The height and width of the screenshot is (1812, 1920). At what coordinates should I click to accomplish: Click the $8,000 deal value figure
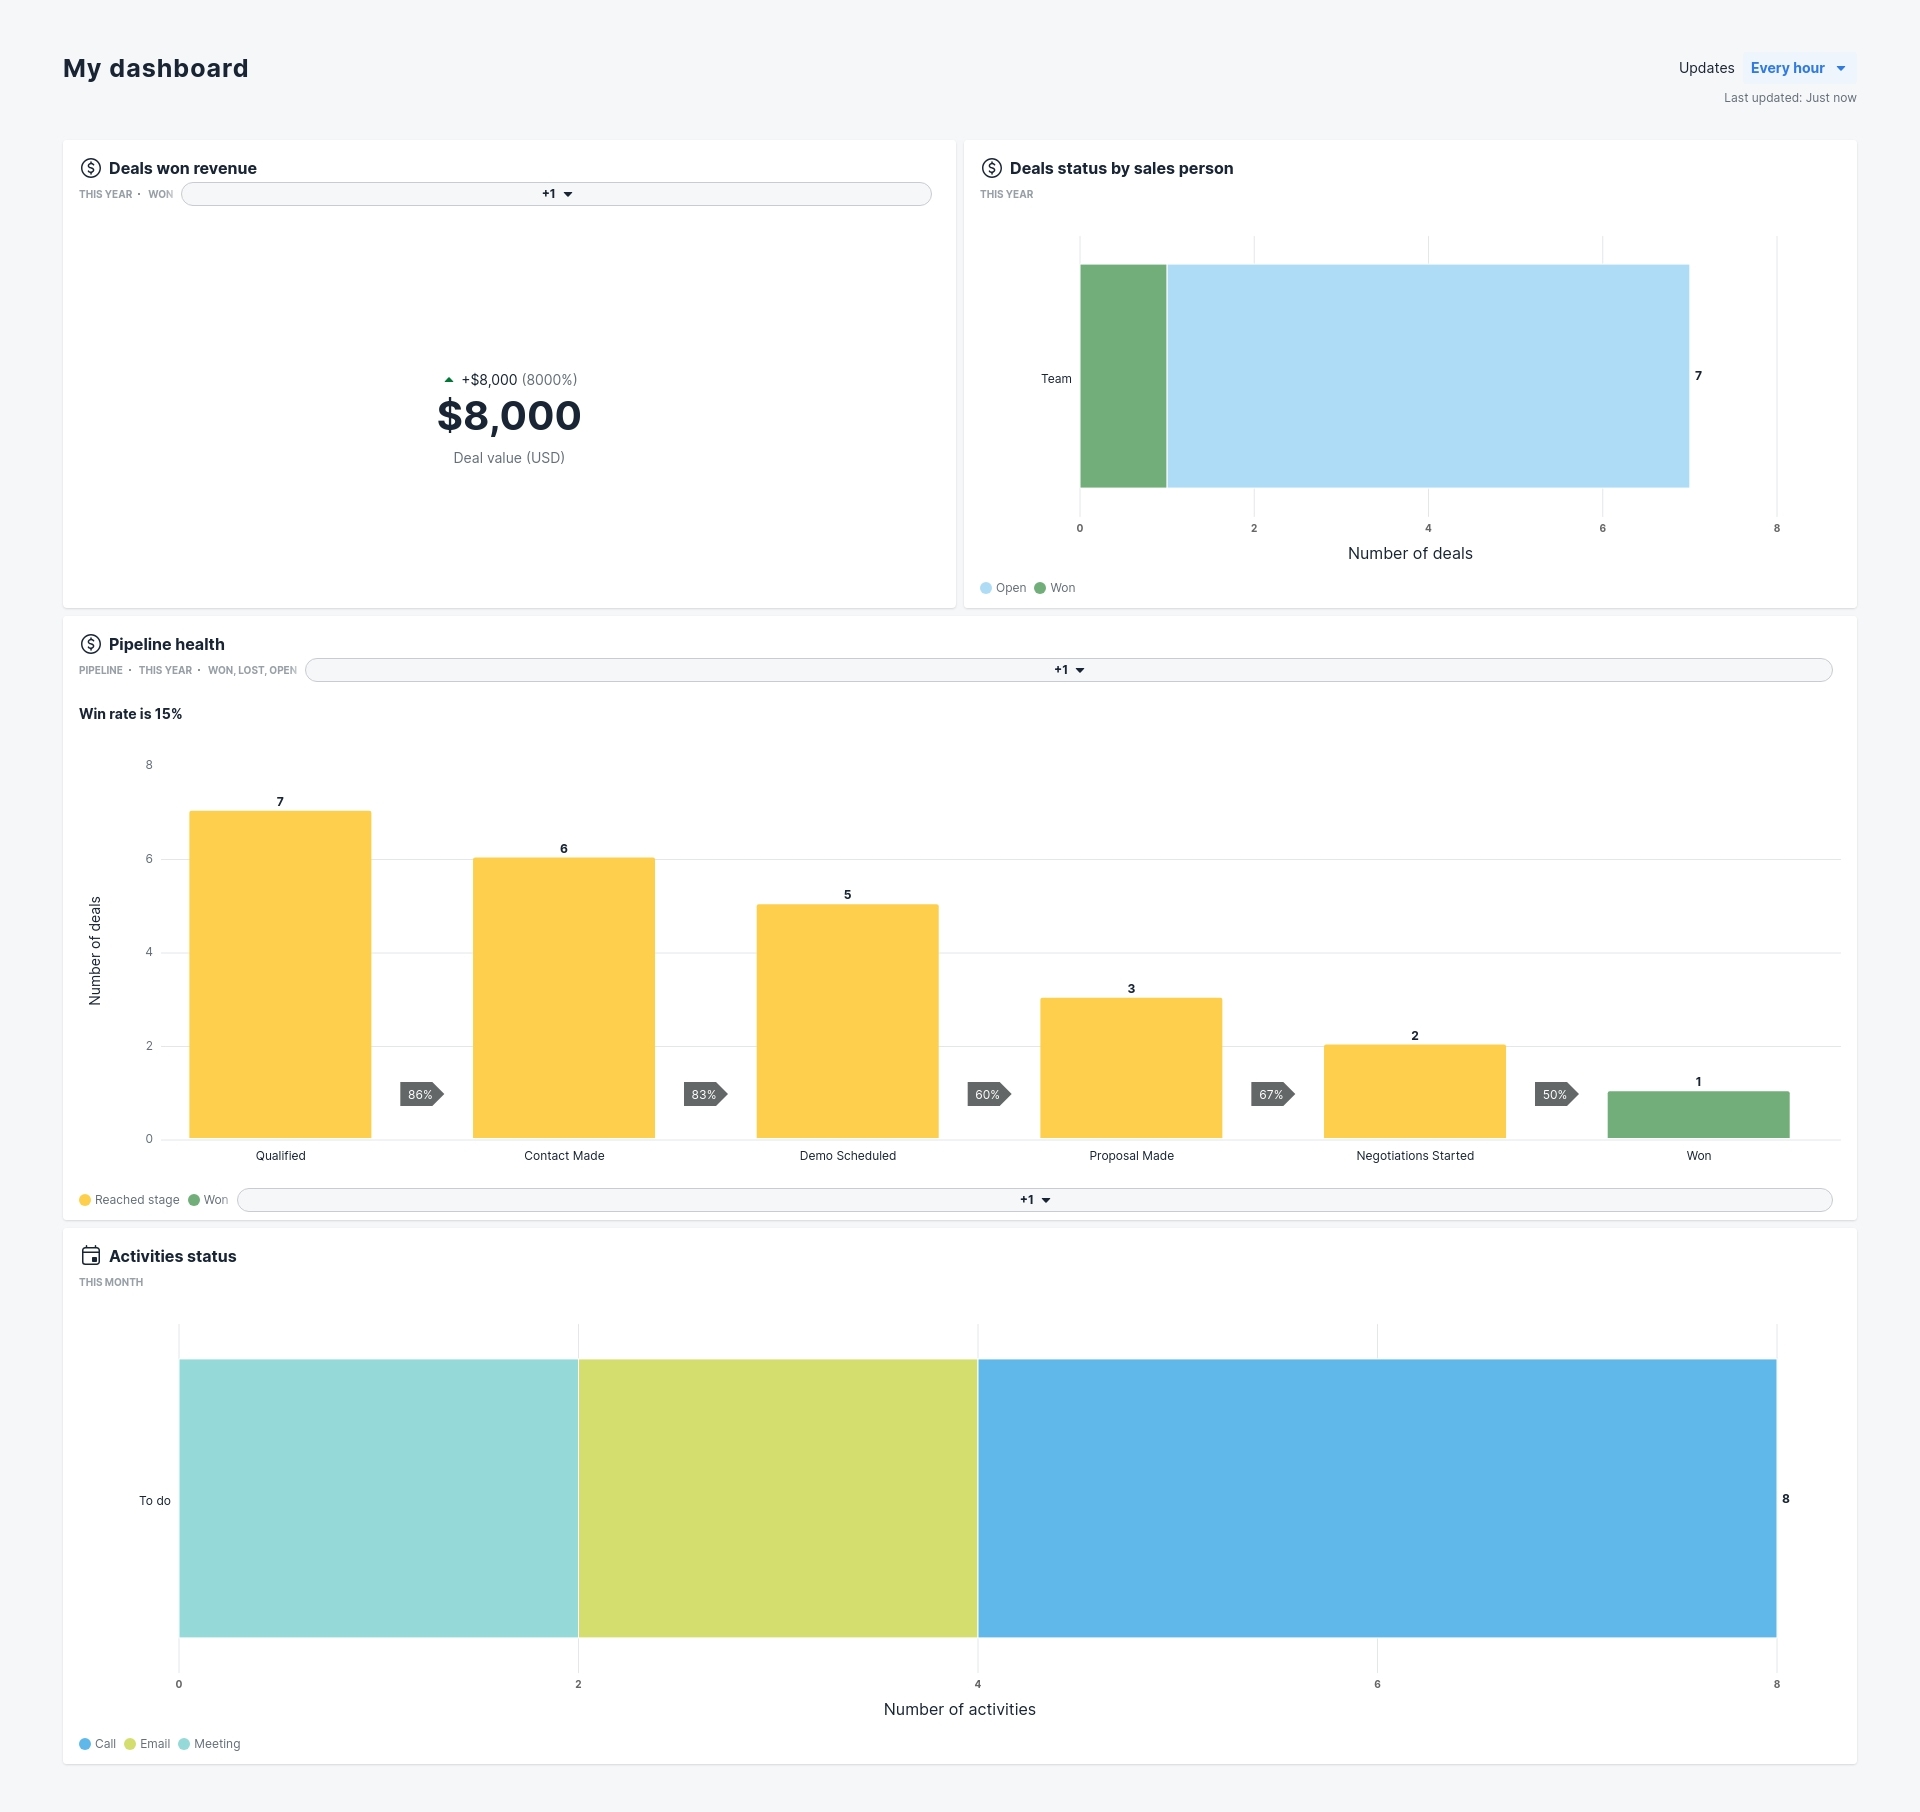tap(509, 416)
